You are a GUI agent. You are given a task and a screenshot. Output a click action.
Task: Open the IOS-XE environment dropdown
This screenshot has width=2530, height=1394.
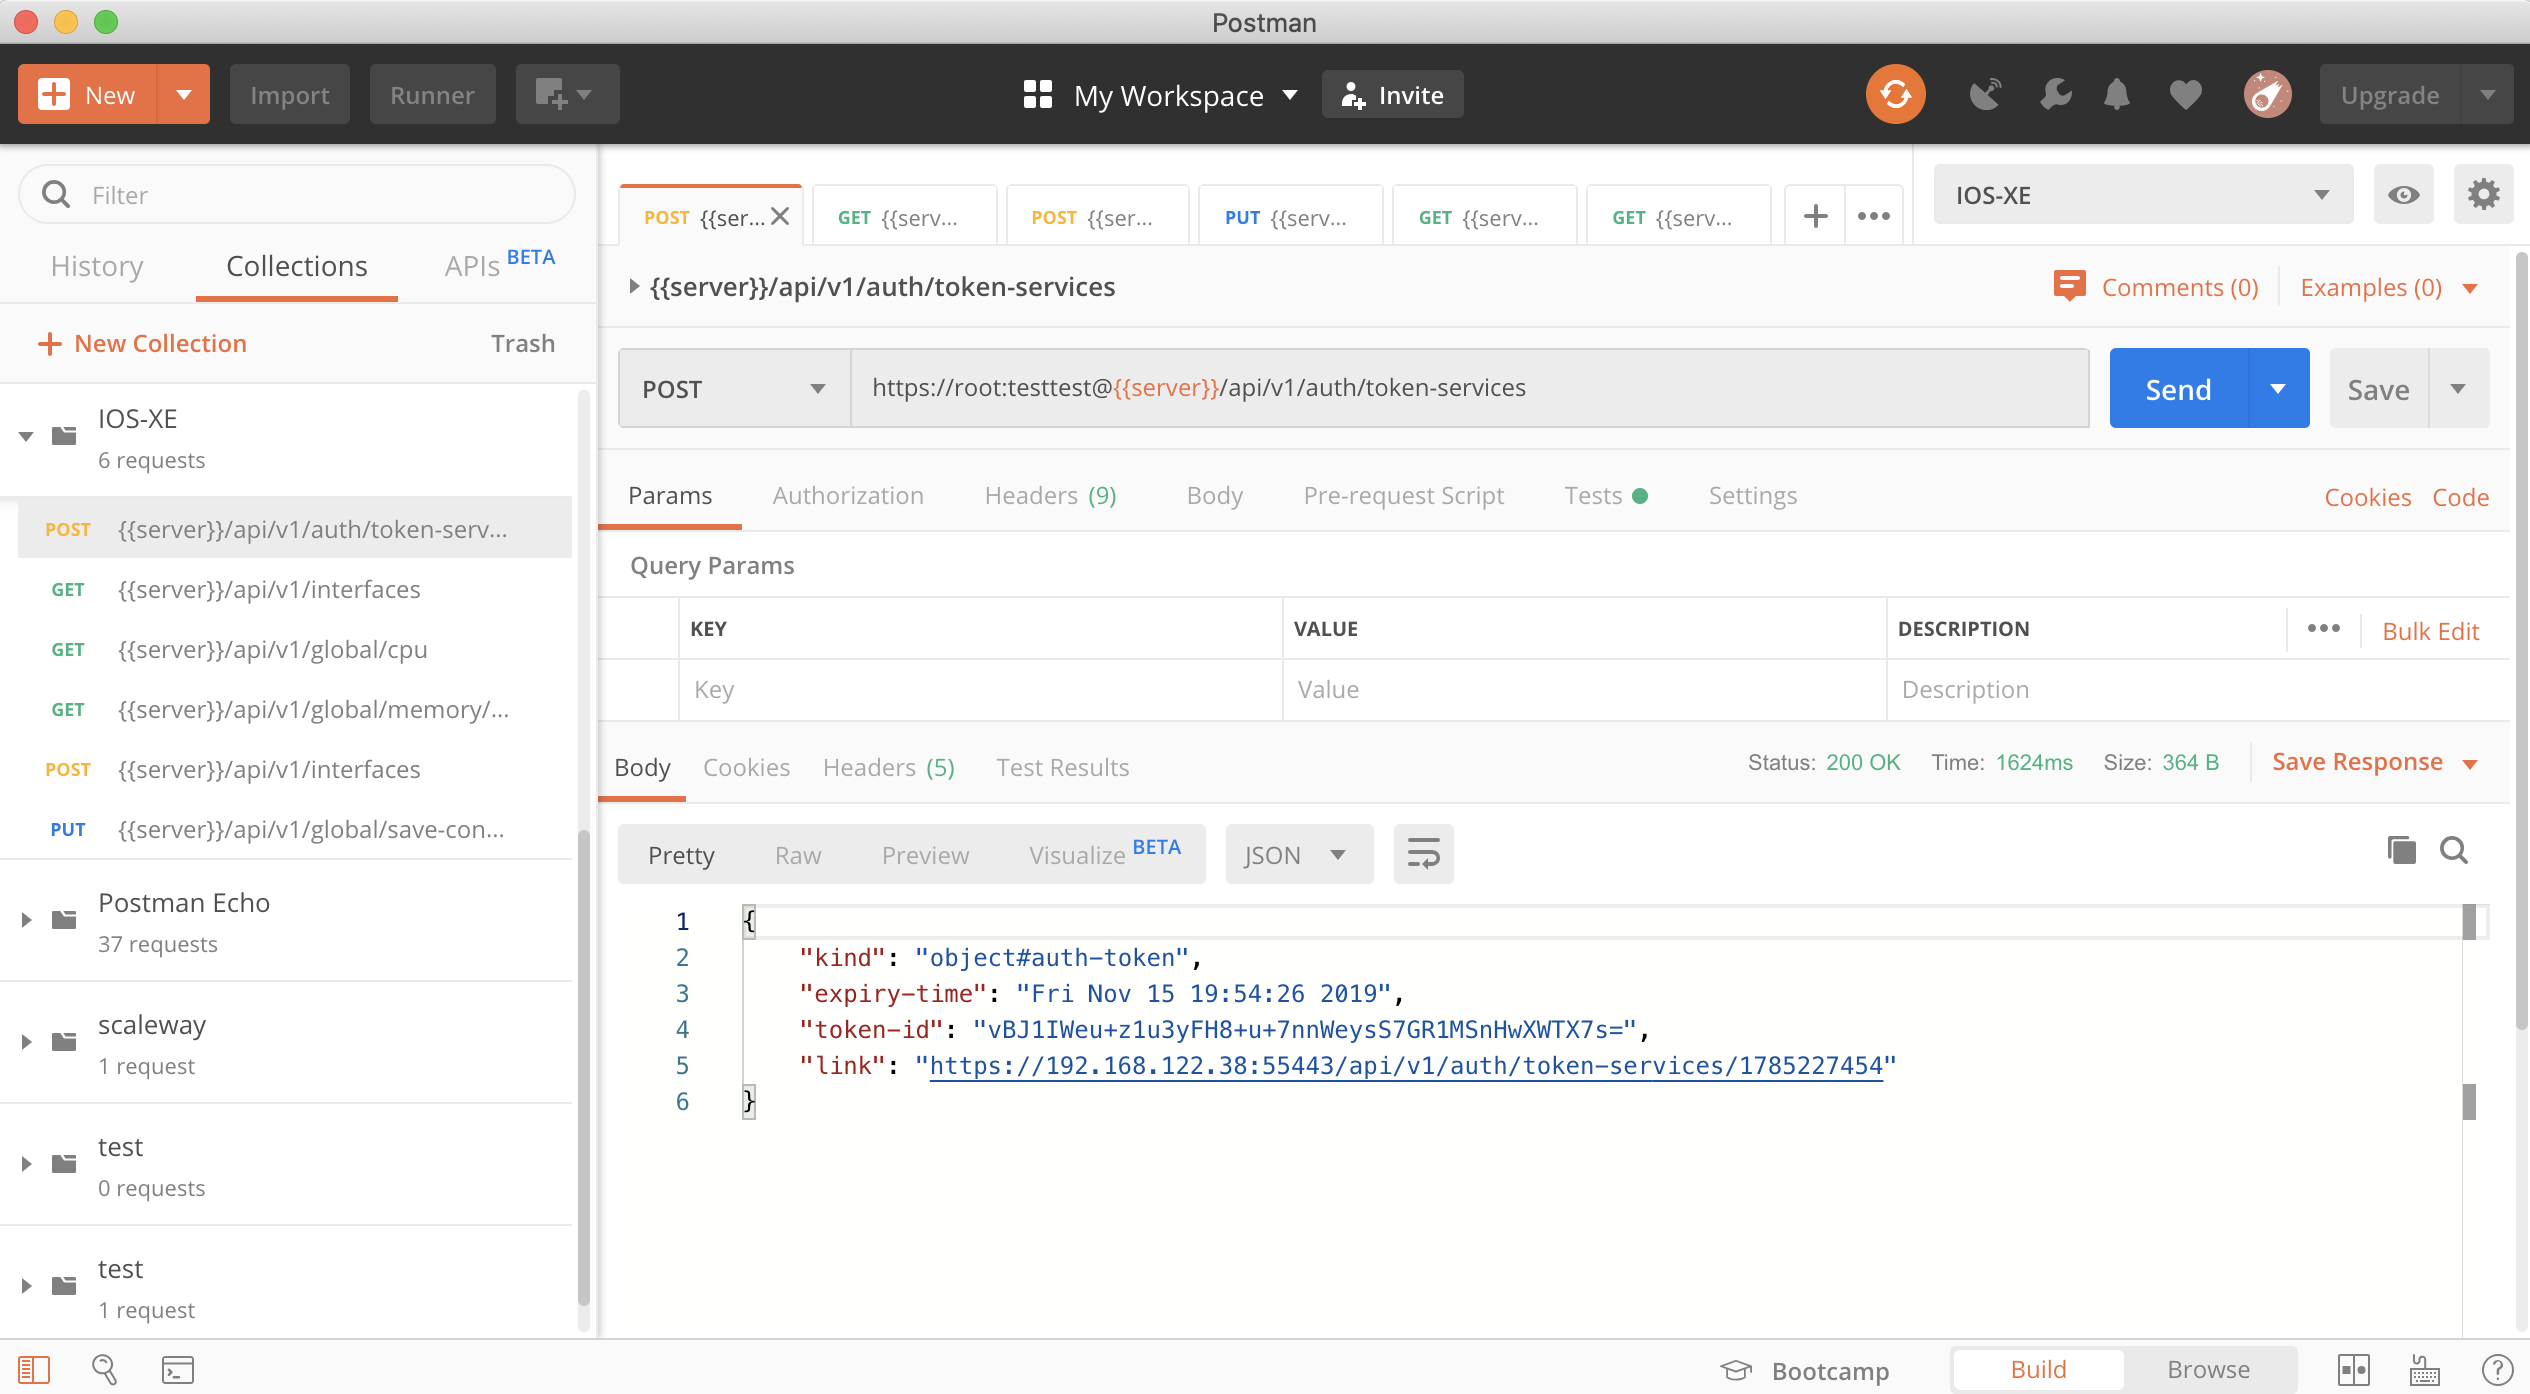pyautogui.click(x=2142, y=195)
